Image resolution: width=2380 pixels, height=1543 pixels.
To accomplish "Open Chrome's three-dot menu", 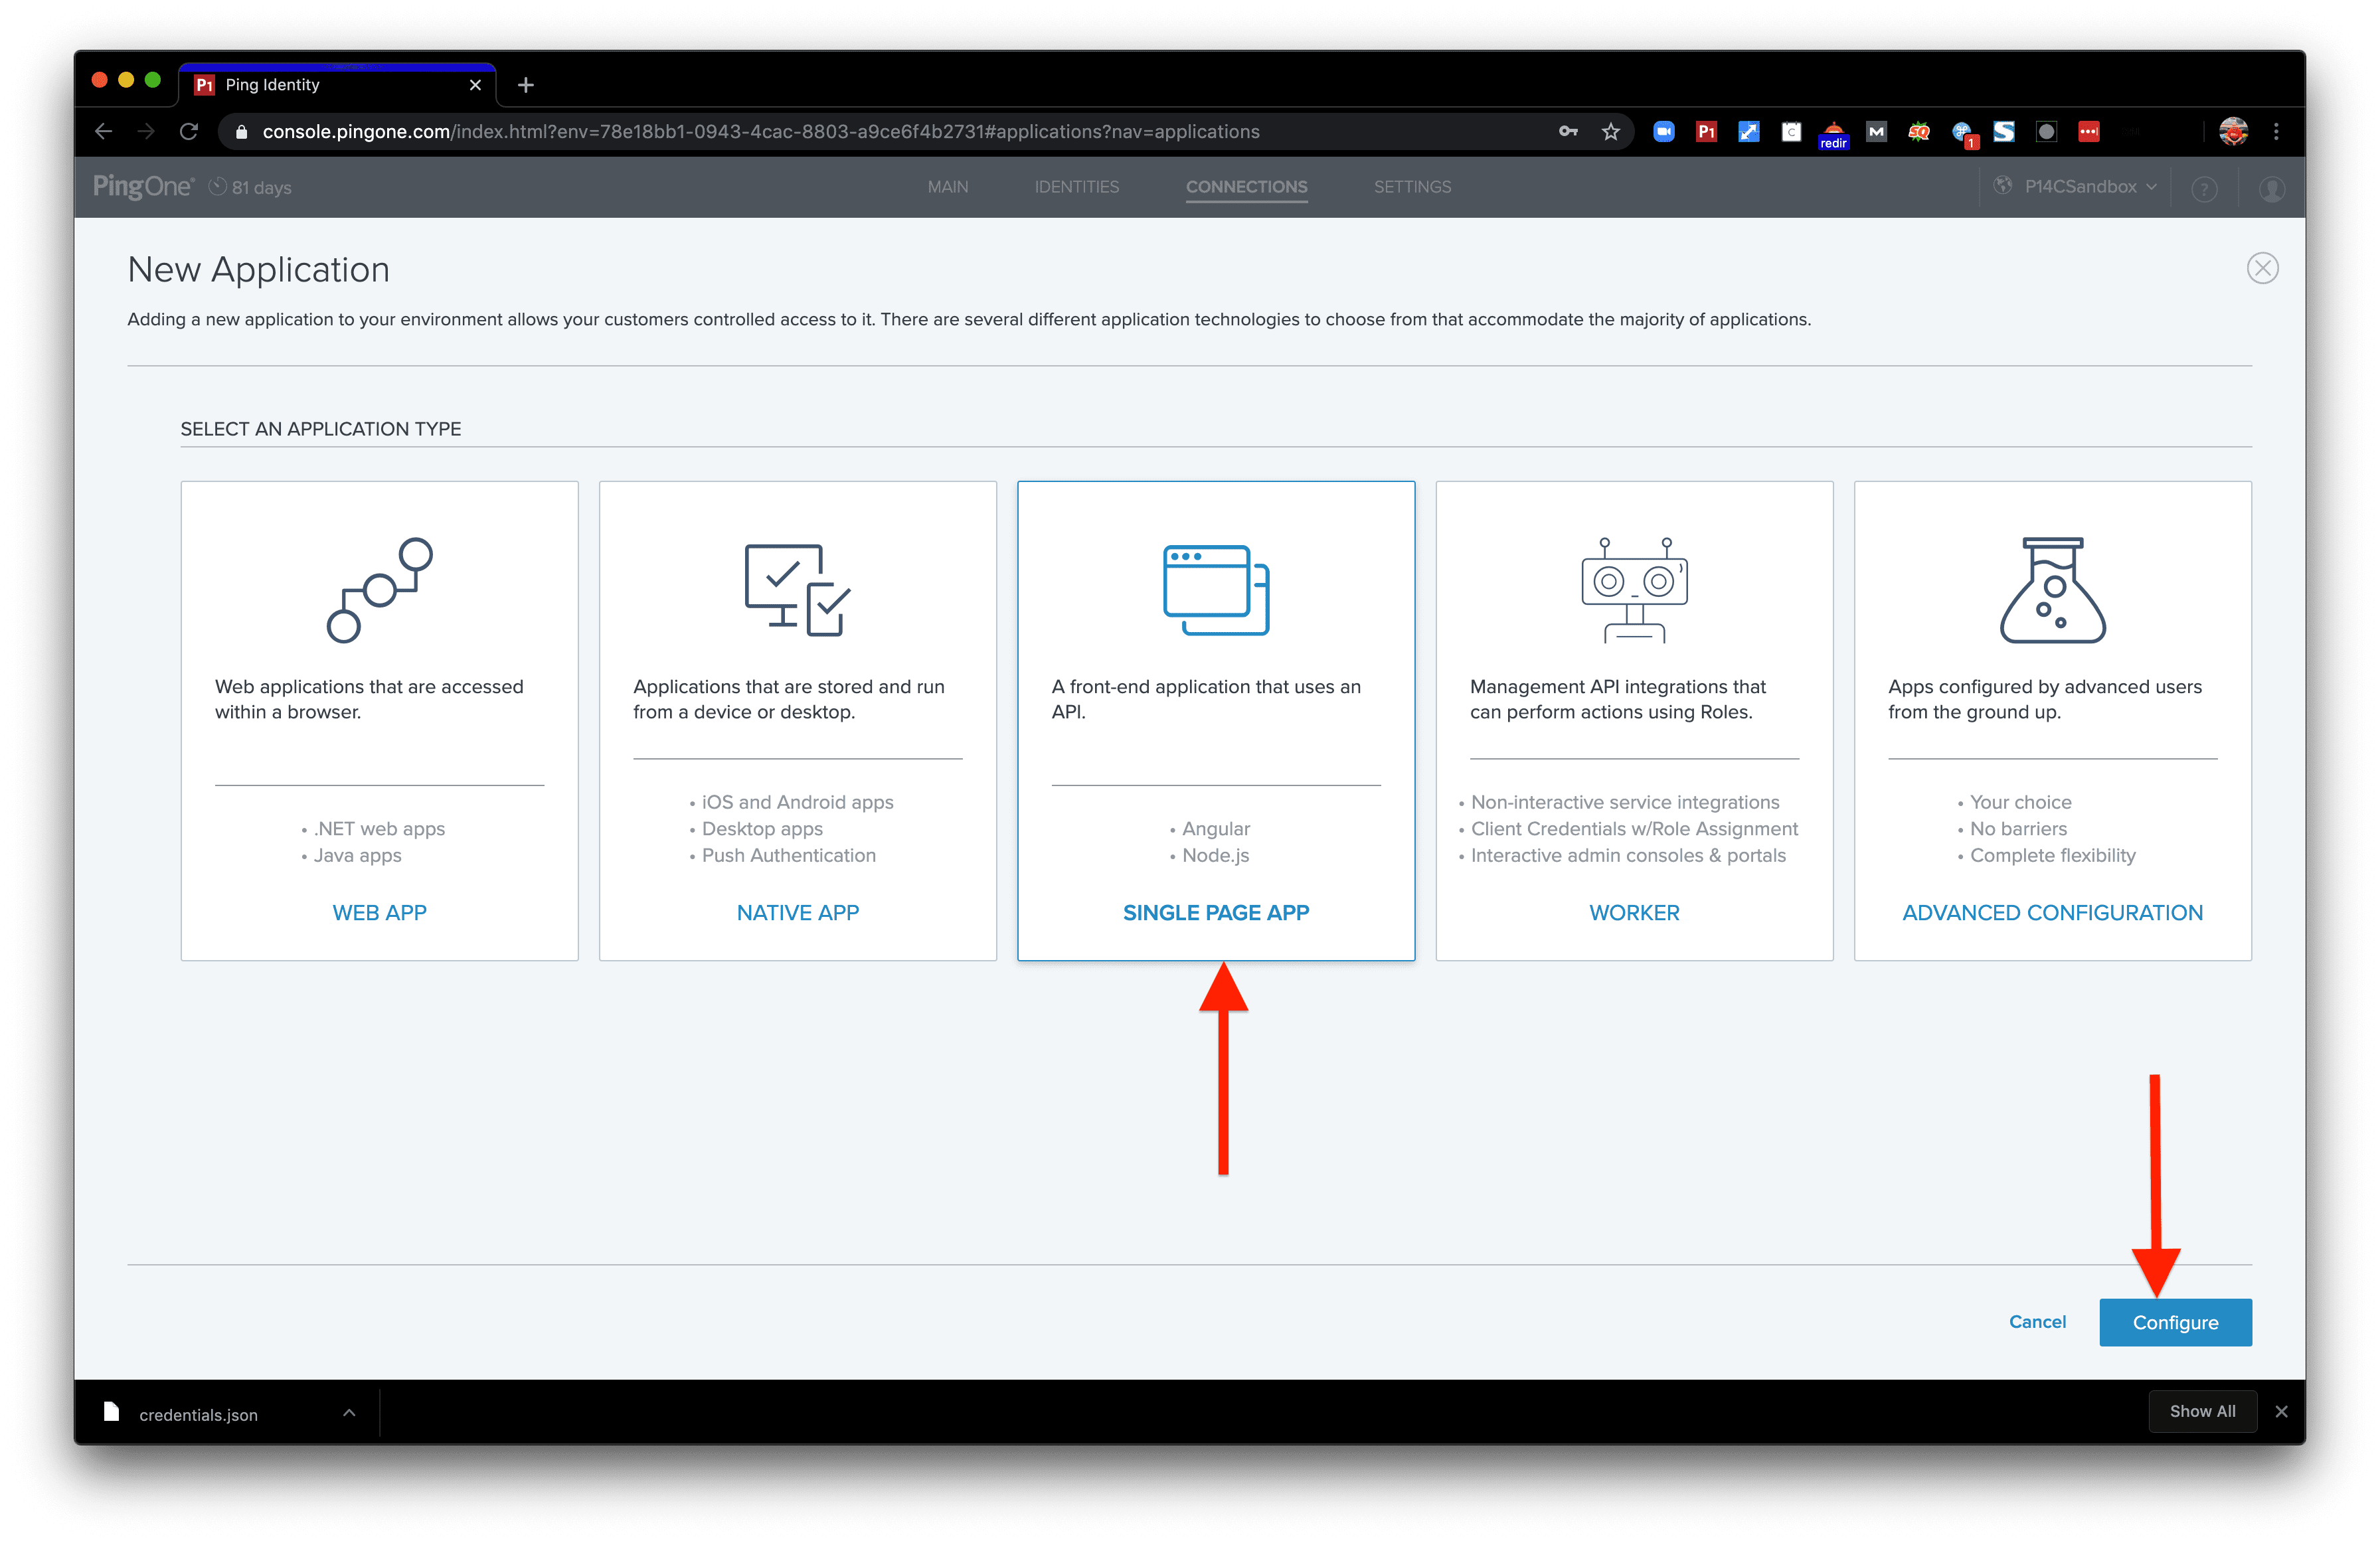I will point(2276,131).
